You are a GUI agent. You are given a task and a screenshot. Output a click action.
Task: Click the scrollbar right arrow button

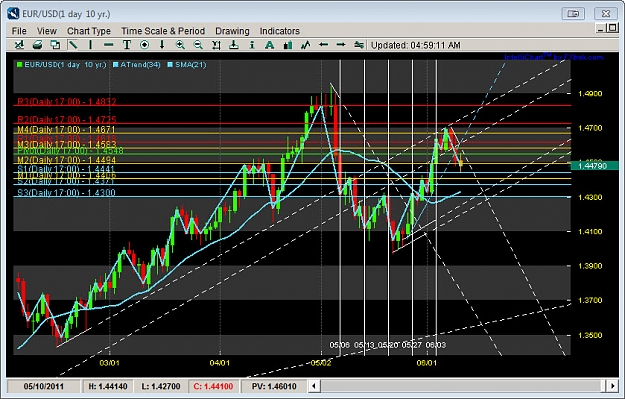click(x=613, y=386)
